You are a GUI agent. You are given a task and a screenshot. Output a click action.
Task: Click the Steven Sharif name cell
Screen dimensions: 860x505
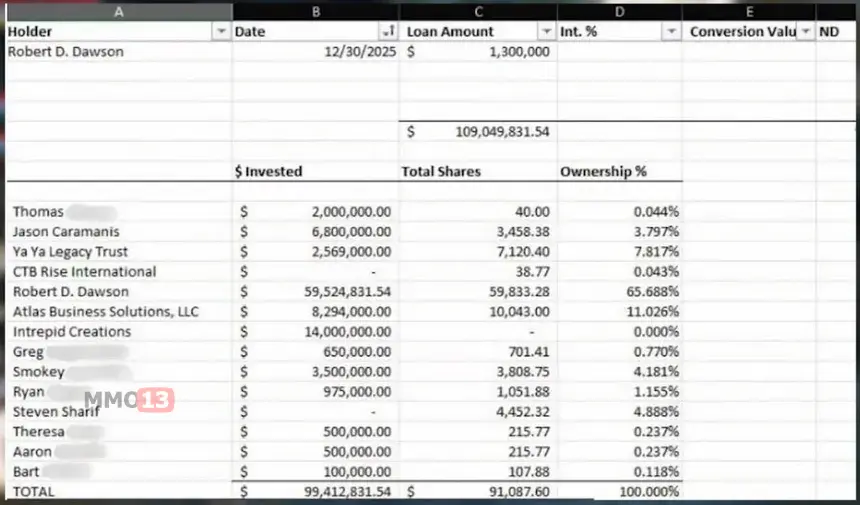56,412
